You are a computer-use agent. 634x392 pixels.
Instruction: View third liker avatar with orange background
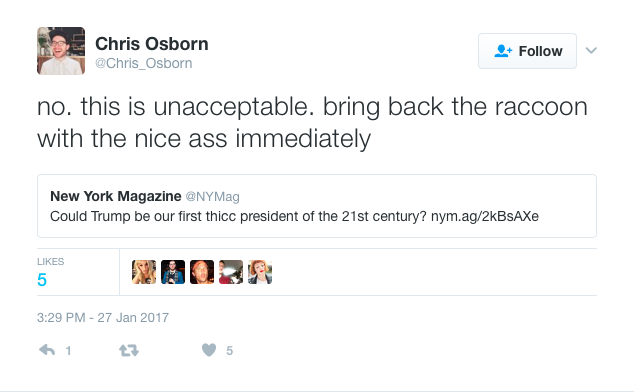point(202,272)
